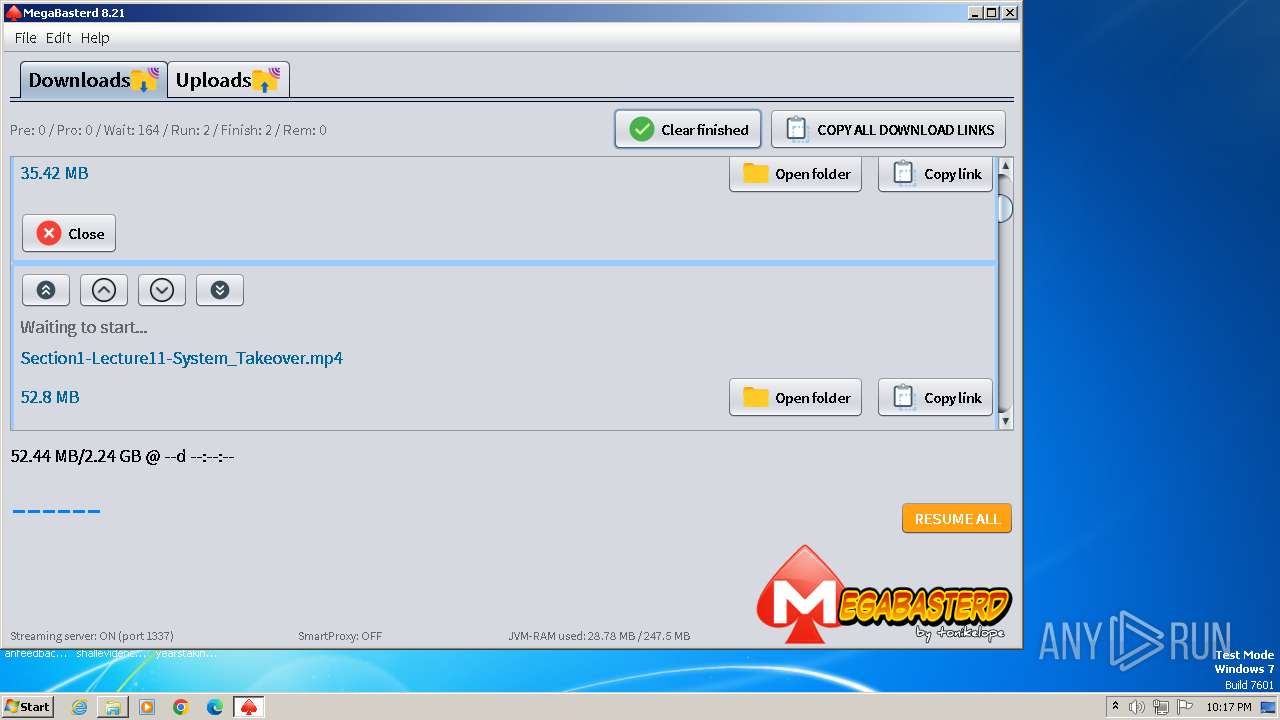Click the 10:17 PM taskbar clock
This screenshot has height=720, width=1280.
(1229, 707)
